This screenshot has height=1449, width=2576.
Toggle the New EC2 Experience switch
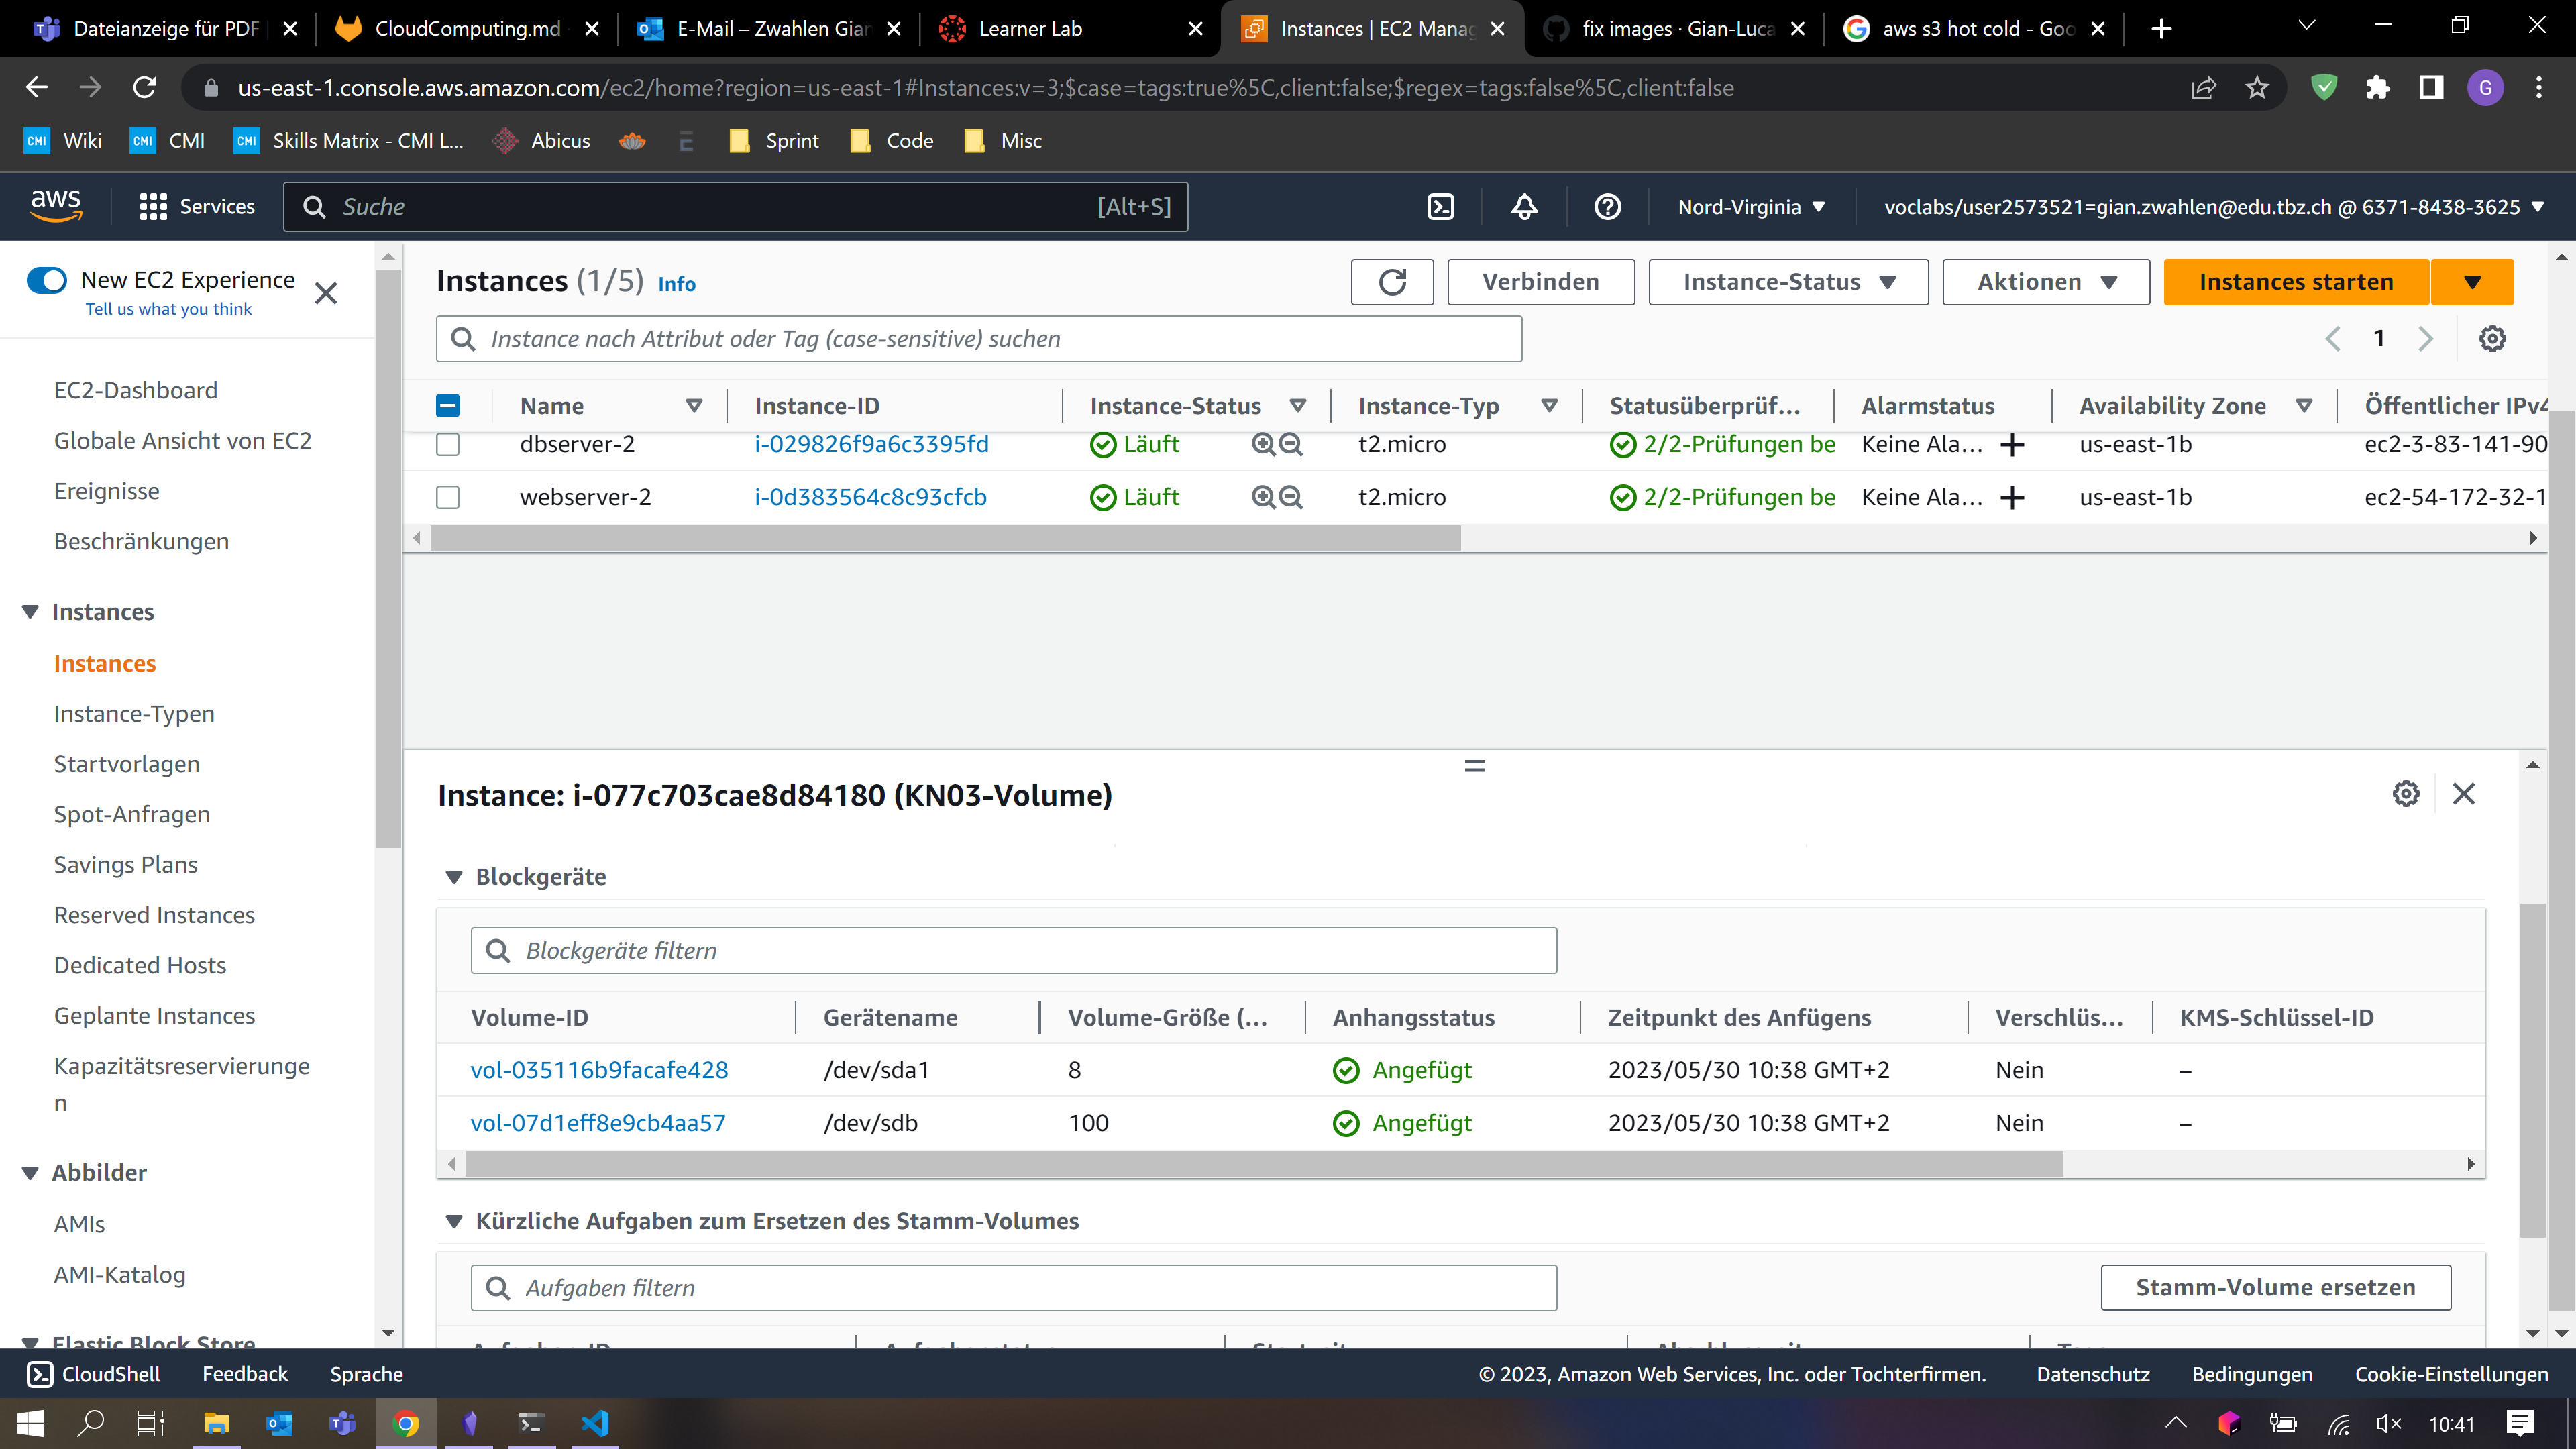point(47,280)
